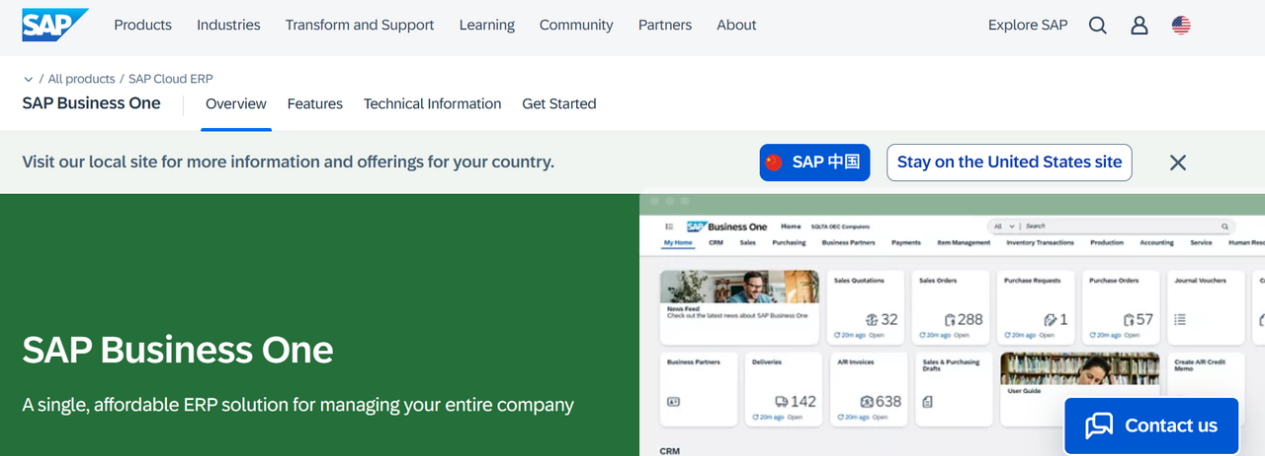Click the Purchase Requests icon beside 1
This screenshot has height=456, width=1265.
pos(1050,320)
